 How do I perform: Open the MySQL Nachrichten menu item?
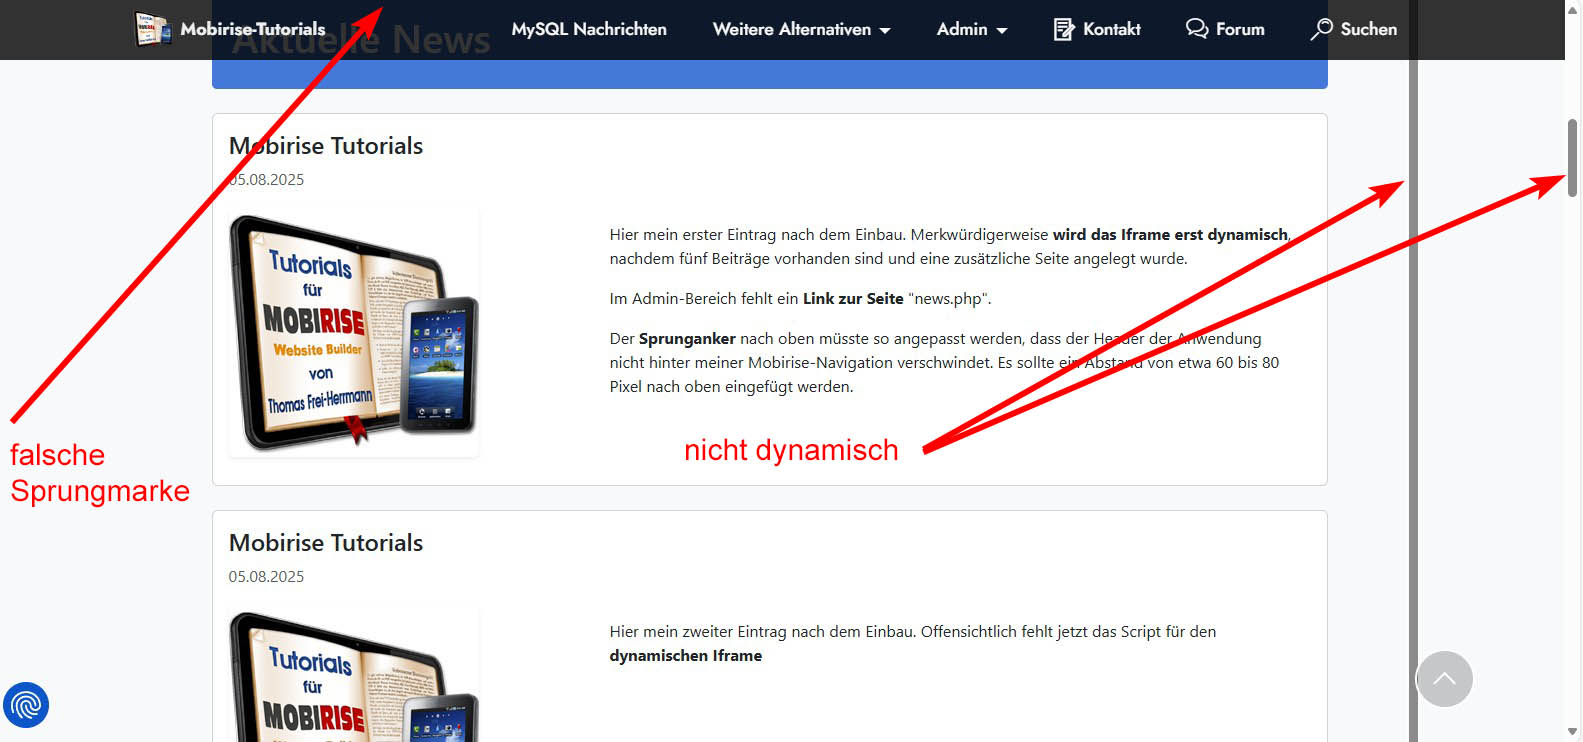coord(589,29)
